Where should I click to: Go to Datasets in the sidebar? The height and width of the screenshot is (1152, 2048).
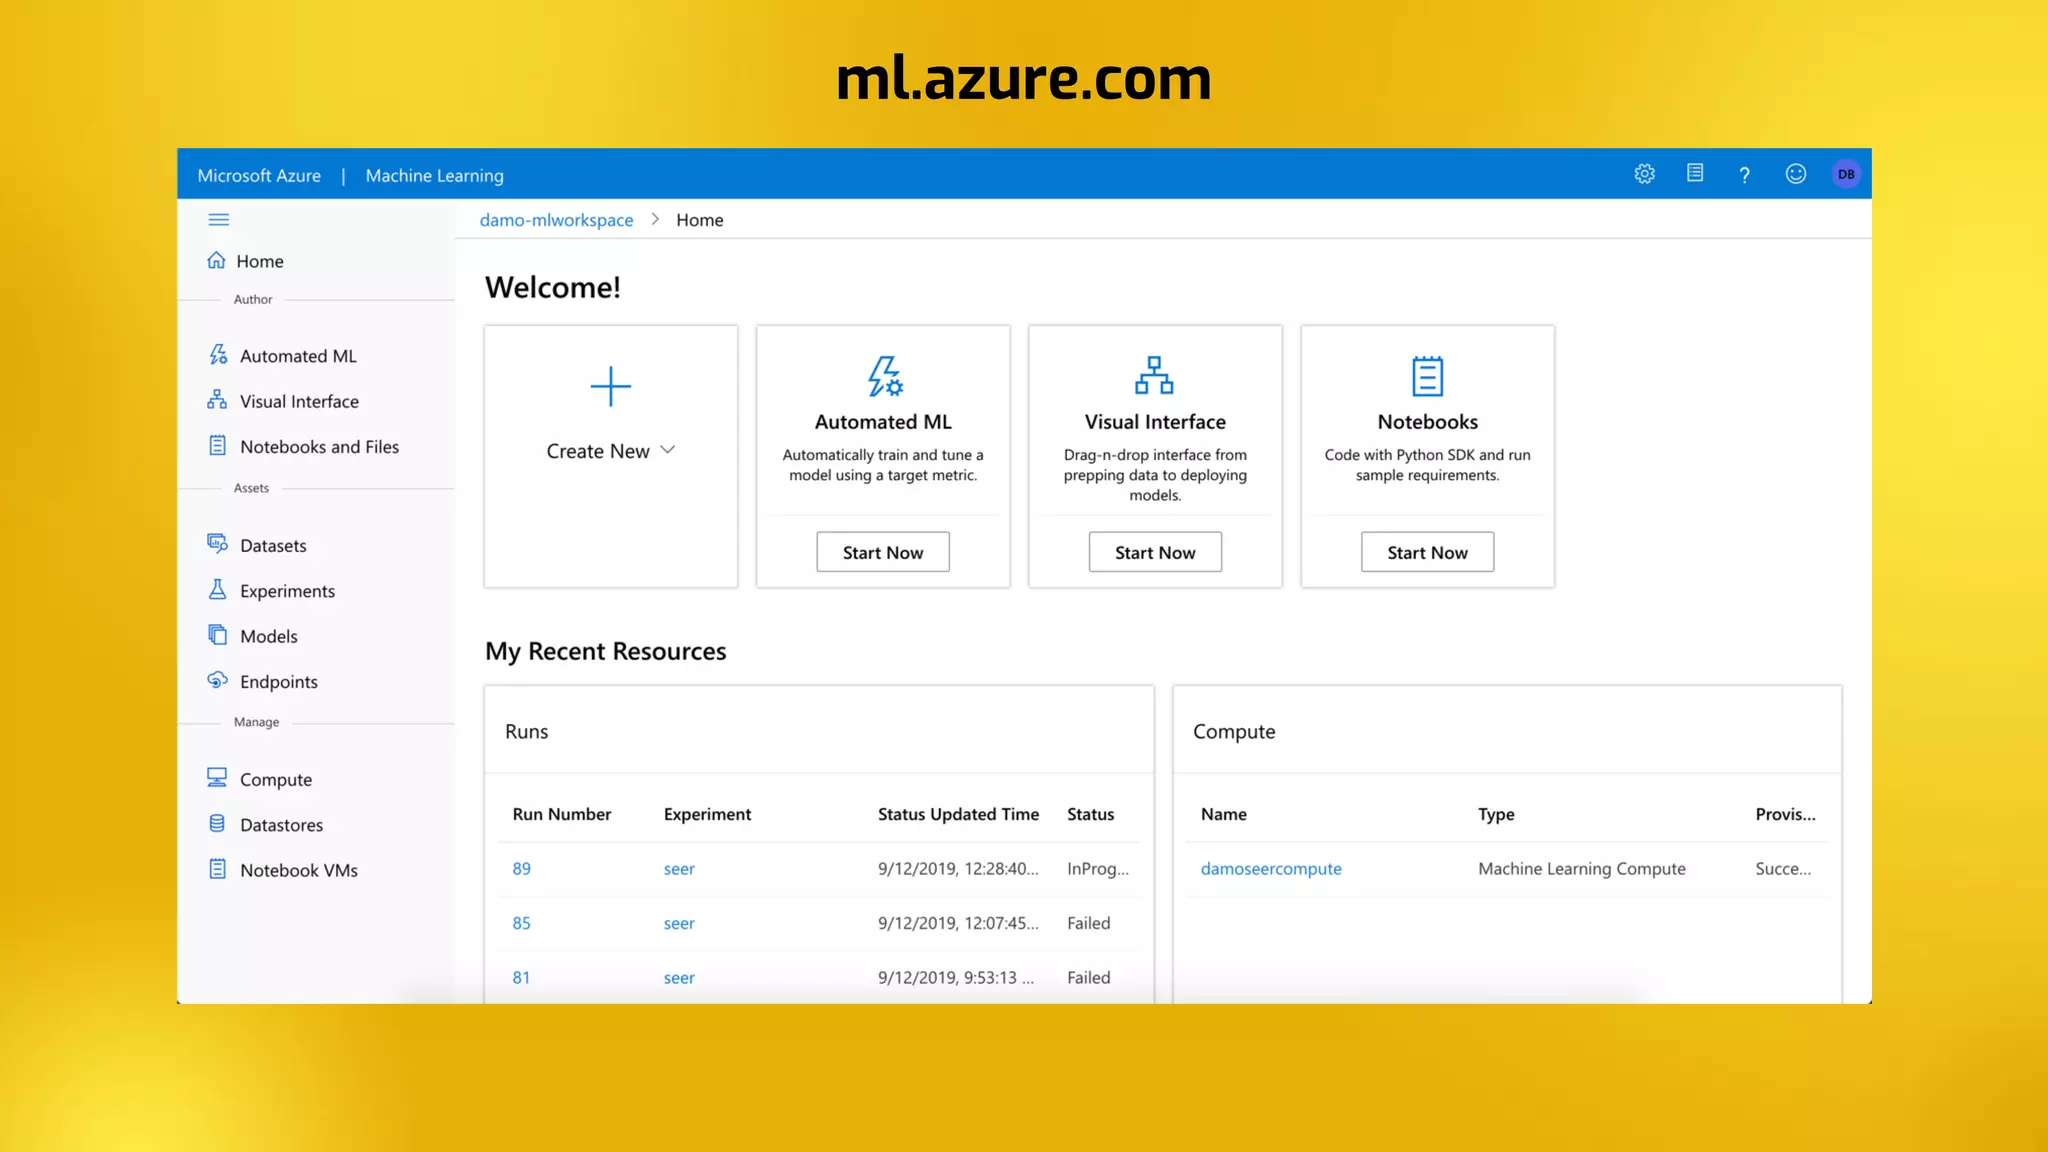pos(273,545)
